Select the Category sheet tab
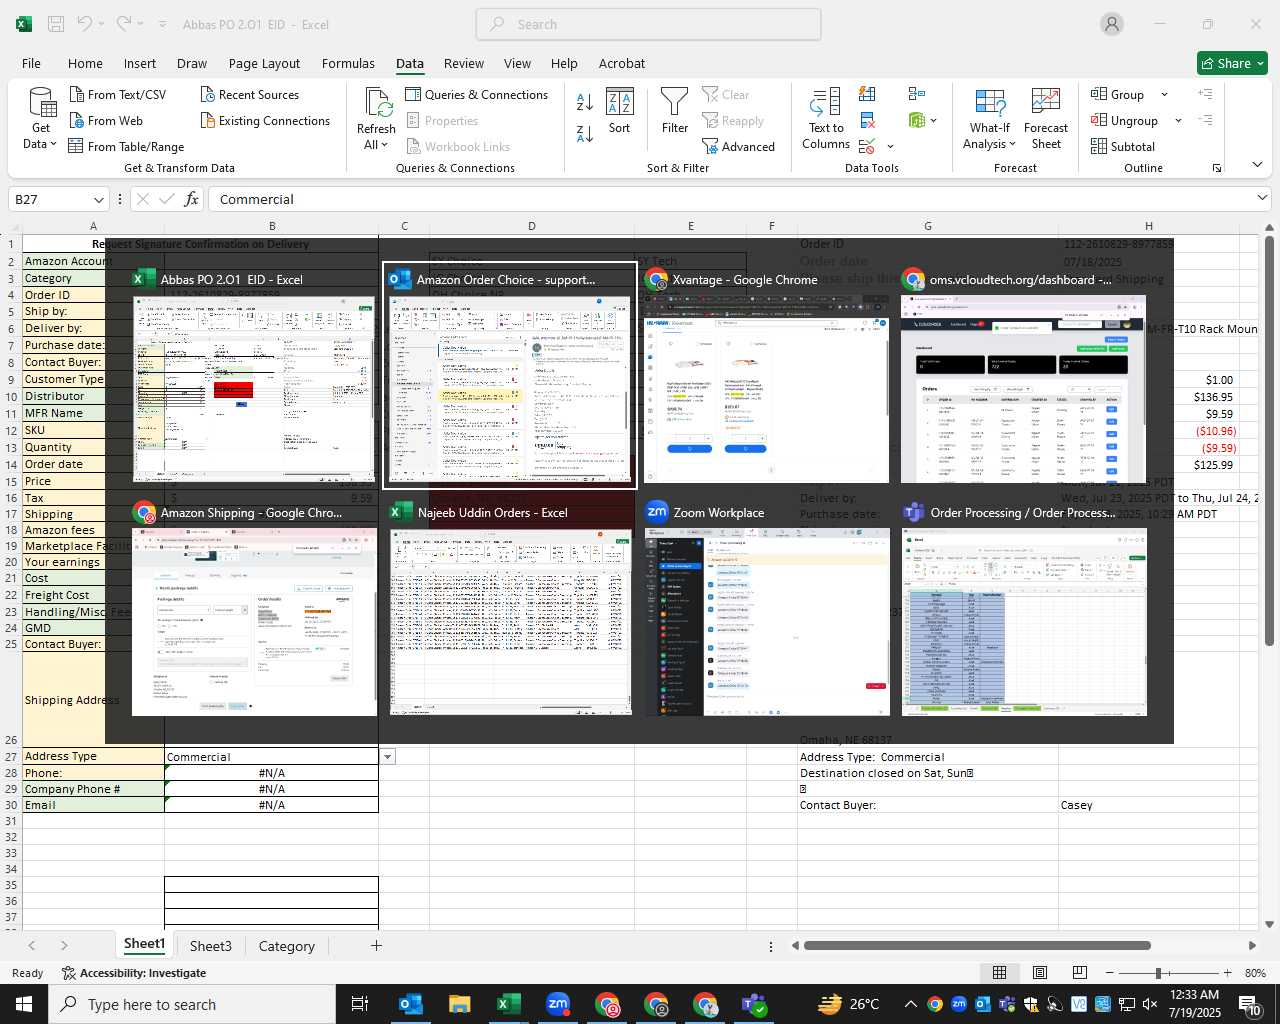 click(286, 946)
